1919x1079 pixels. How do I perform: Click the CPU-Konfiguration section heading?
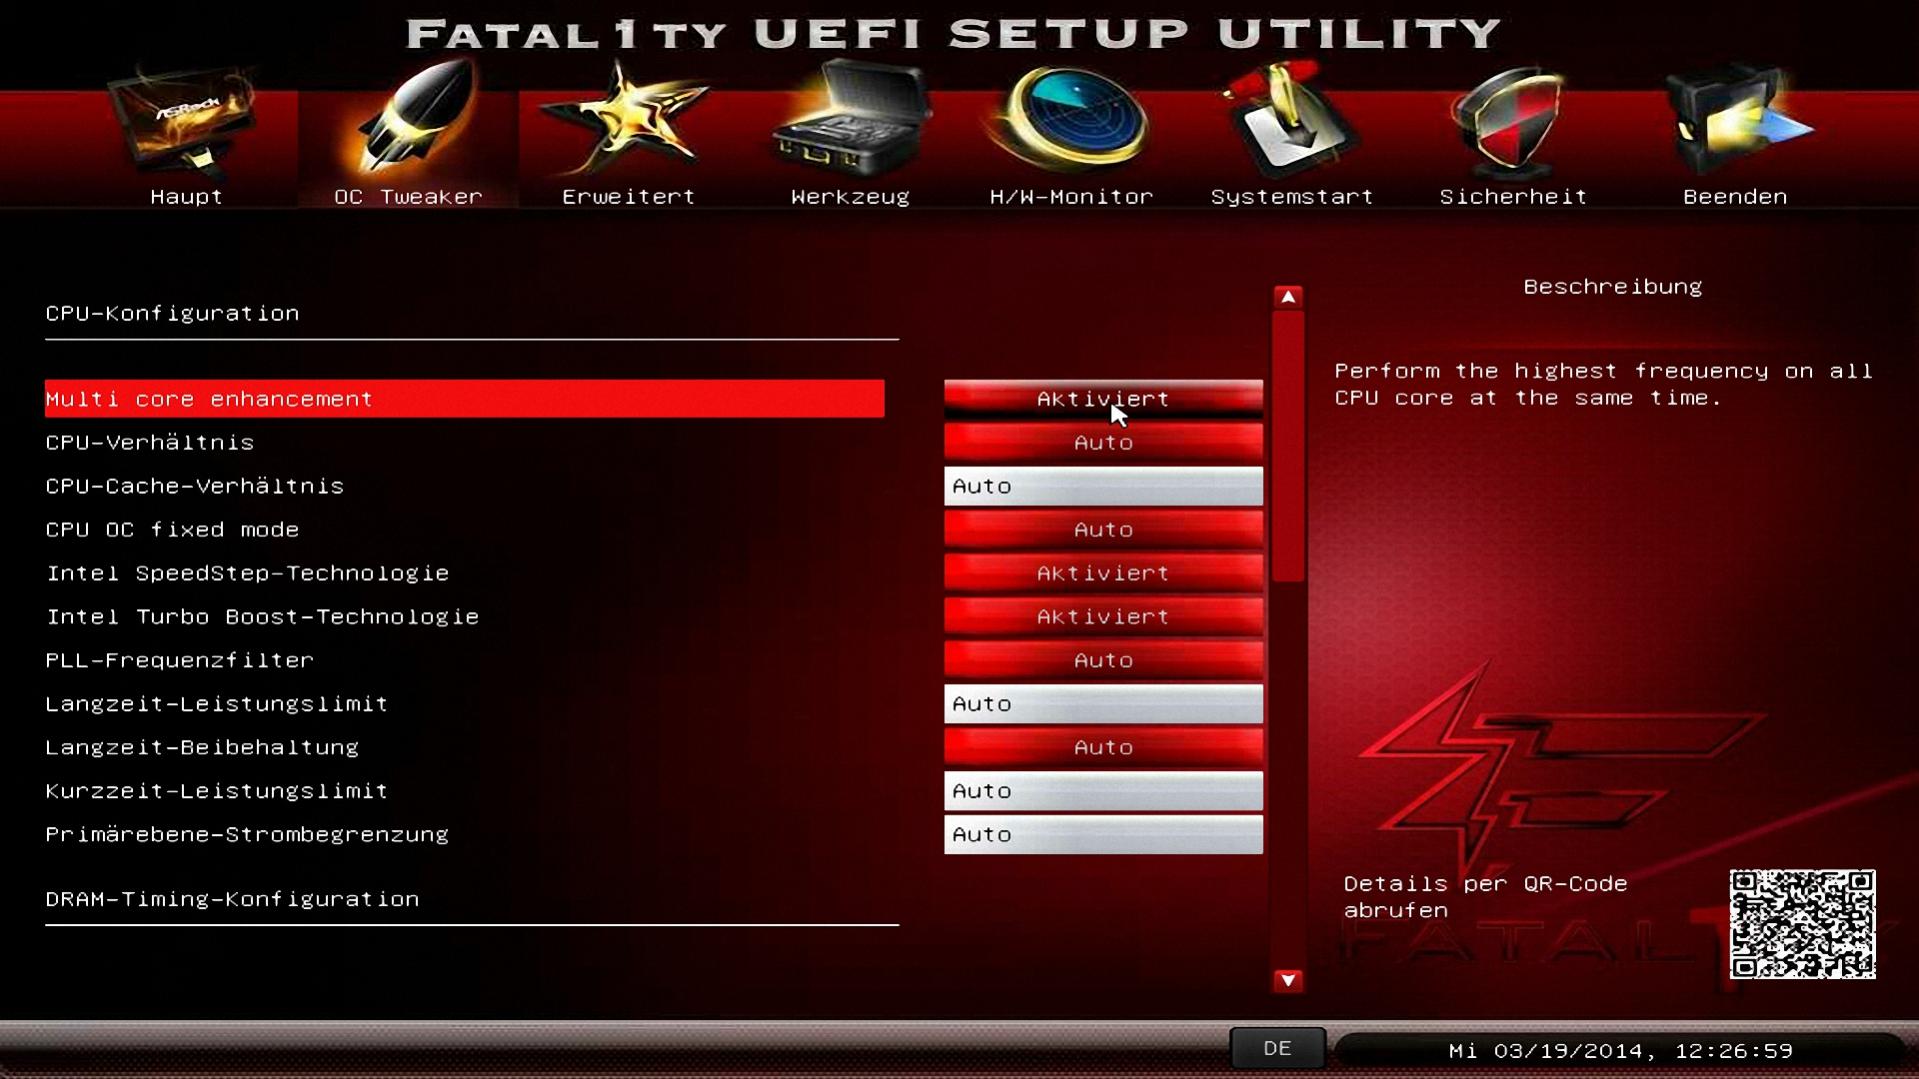click(172, 313)
